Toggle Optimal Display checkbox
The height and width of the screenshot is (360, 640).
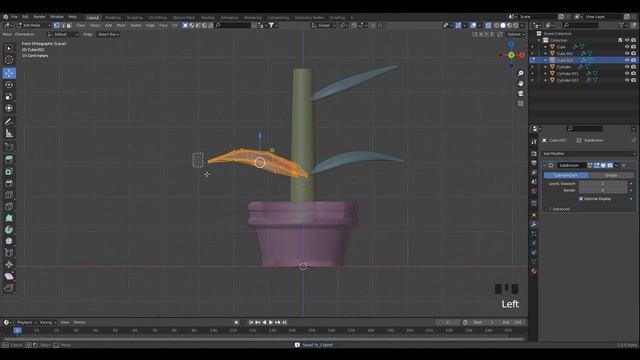[x=581, y=199]
